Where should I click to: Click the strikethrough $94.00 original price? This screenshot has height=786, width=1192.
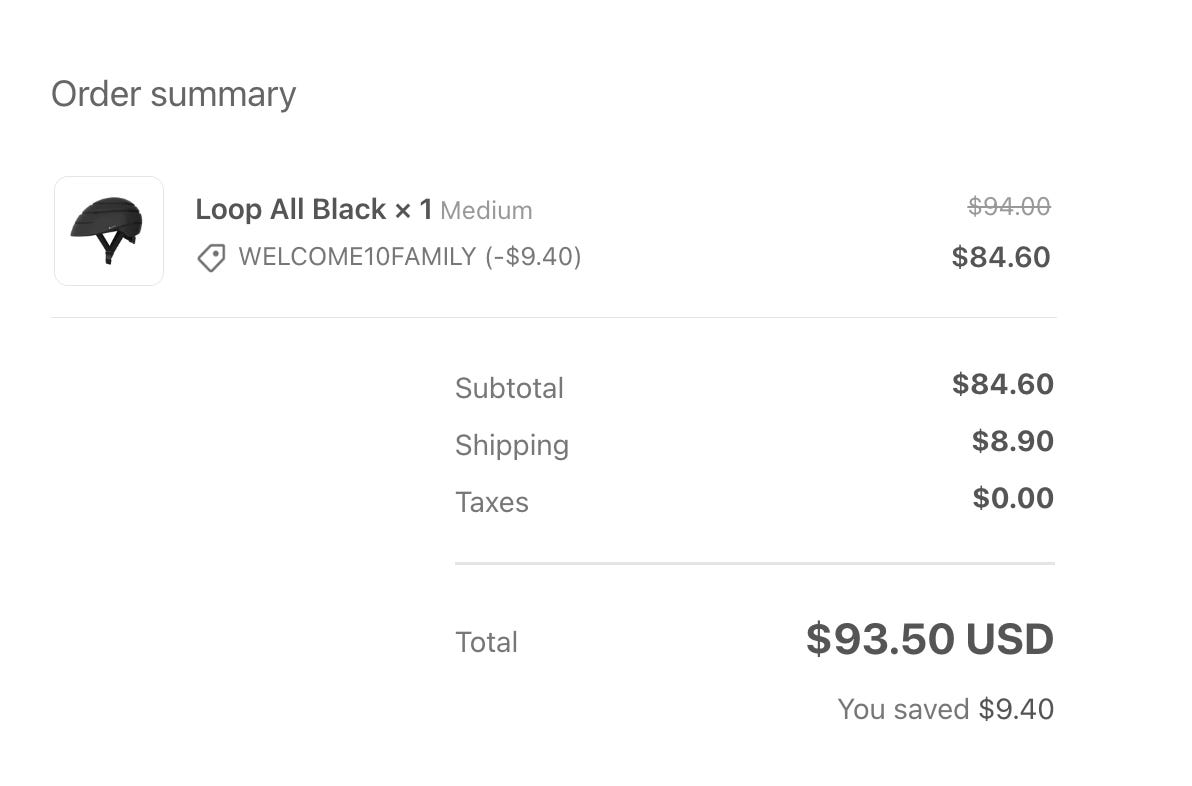1008,206
